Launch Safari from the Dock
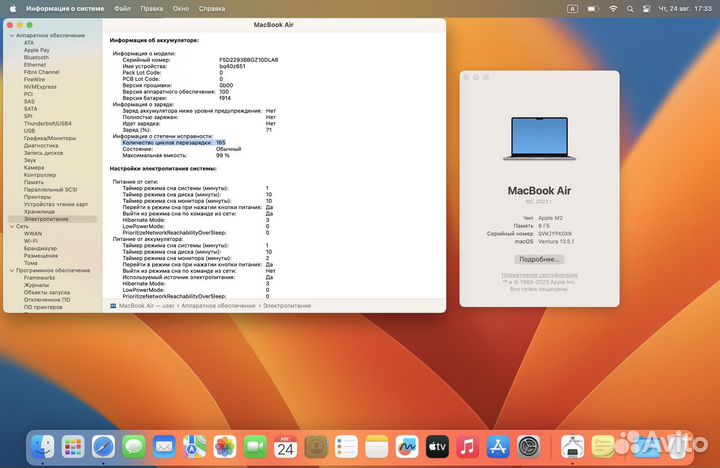The width and height of the screenshot is (720, 468). point(103,446)
